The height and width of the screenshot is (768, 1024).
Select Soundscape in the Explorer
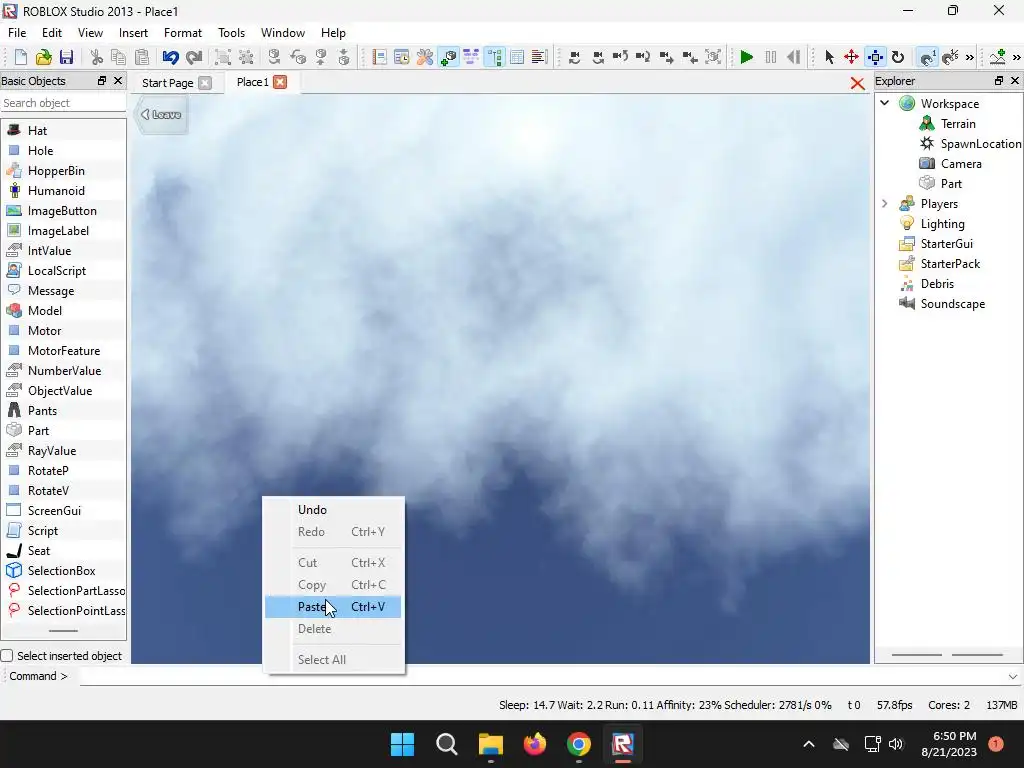point(953,304)
